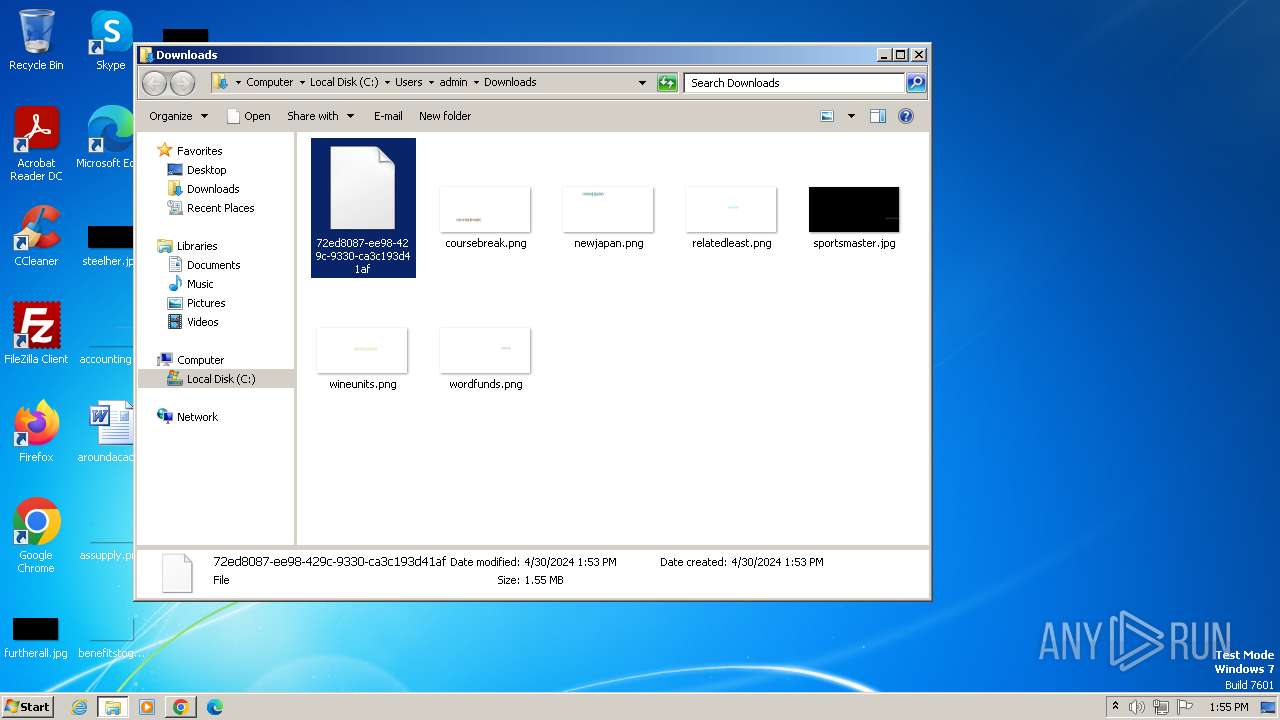The image size is (1280, 720).
Task: Open the Word document icon on desktop
Action: click(x=106, y=432)
